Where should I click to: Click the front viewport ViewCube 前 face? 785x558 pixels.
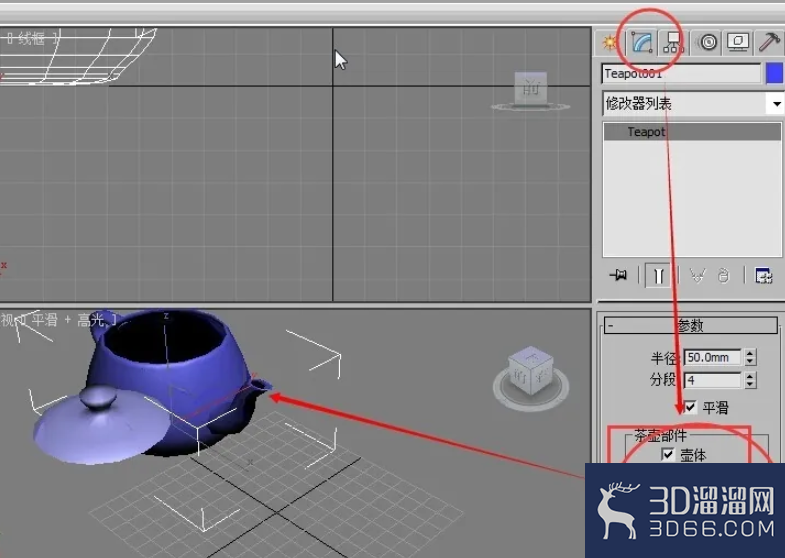[530, 88]
